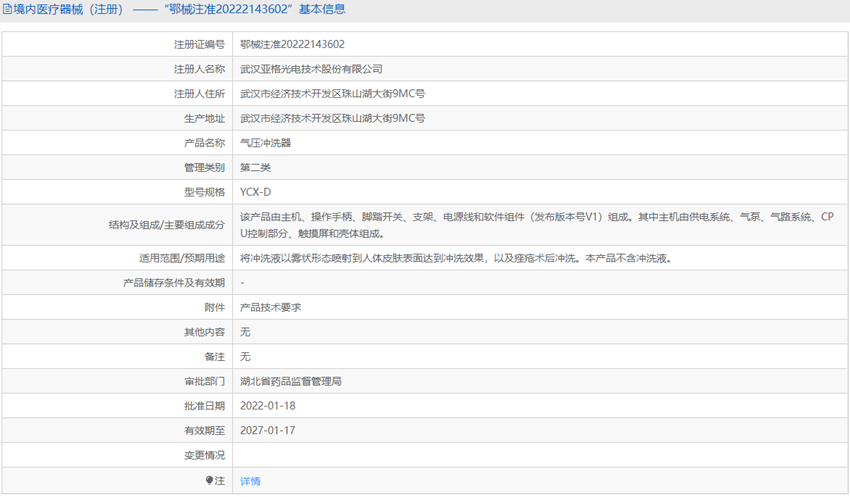The height and width of the screenshot is (497, 850).
Task: Select approval department 湖北省药品监督管理局
Action: point(291,382)
